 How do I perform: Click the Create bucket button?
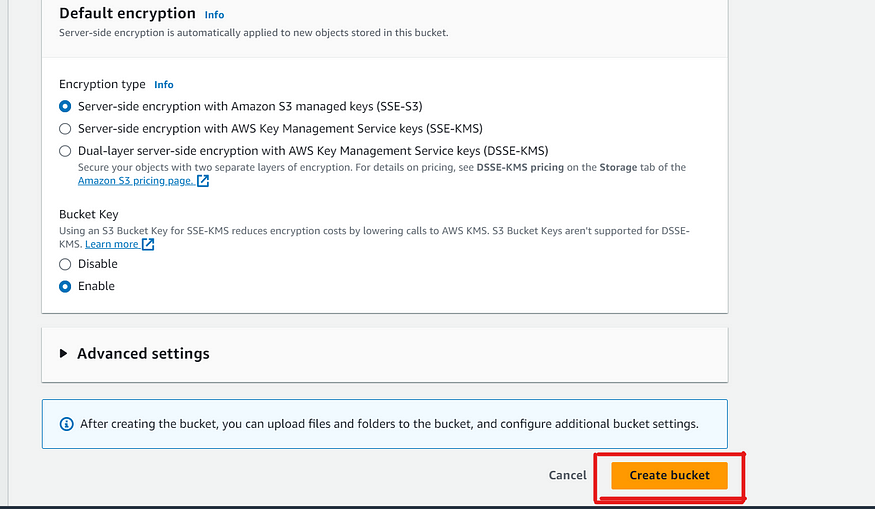click(669, 476)
